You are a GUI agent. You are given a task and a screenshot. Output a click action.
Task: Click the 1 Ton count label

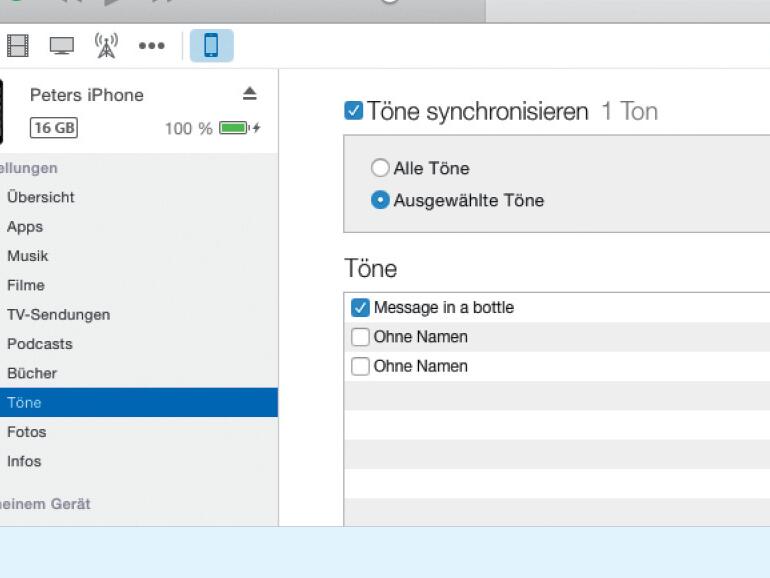click(630, 111)
